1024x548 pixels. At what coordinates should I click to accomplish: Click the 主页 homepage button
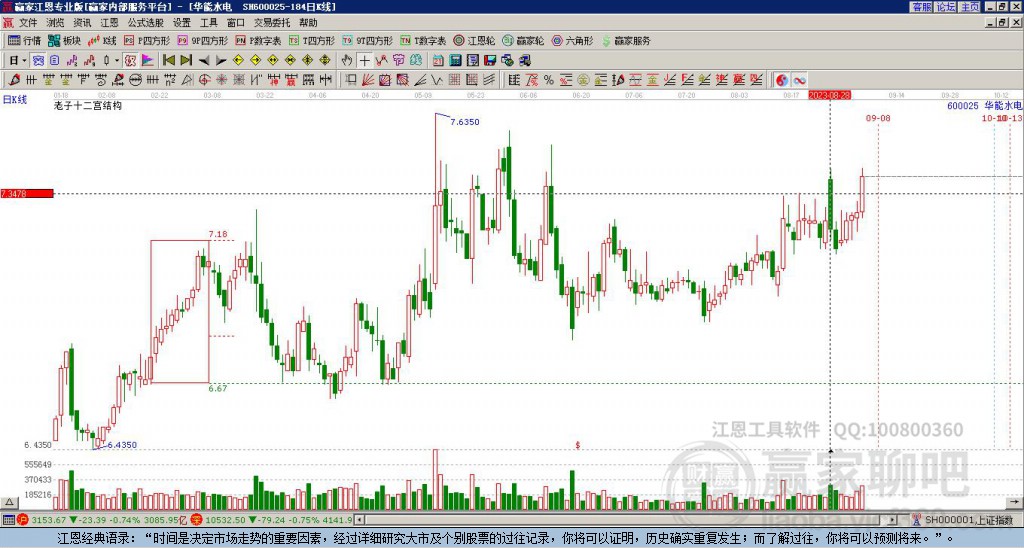(x=970, y=7)
